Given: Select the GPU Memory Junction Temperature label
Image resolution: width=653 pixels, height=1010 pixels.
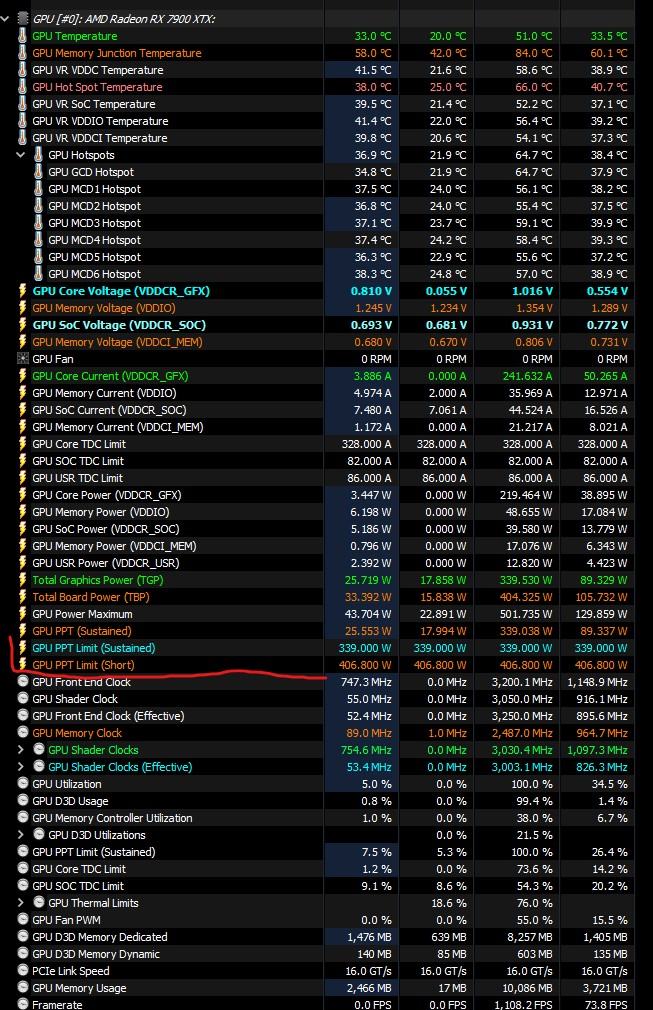Looking at the screenshot, I should pos(117,53).
